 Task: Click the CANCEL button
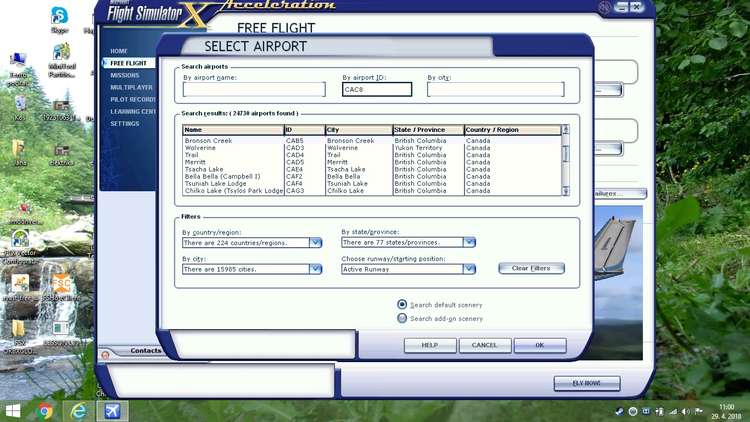(485, 345)
